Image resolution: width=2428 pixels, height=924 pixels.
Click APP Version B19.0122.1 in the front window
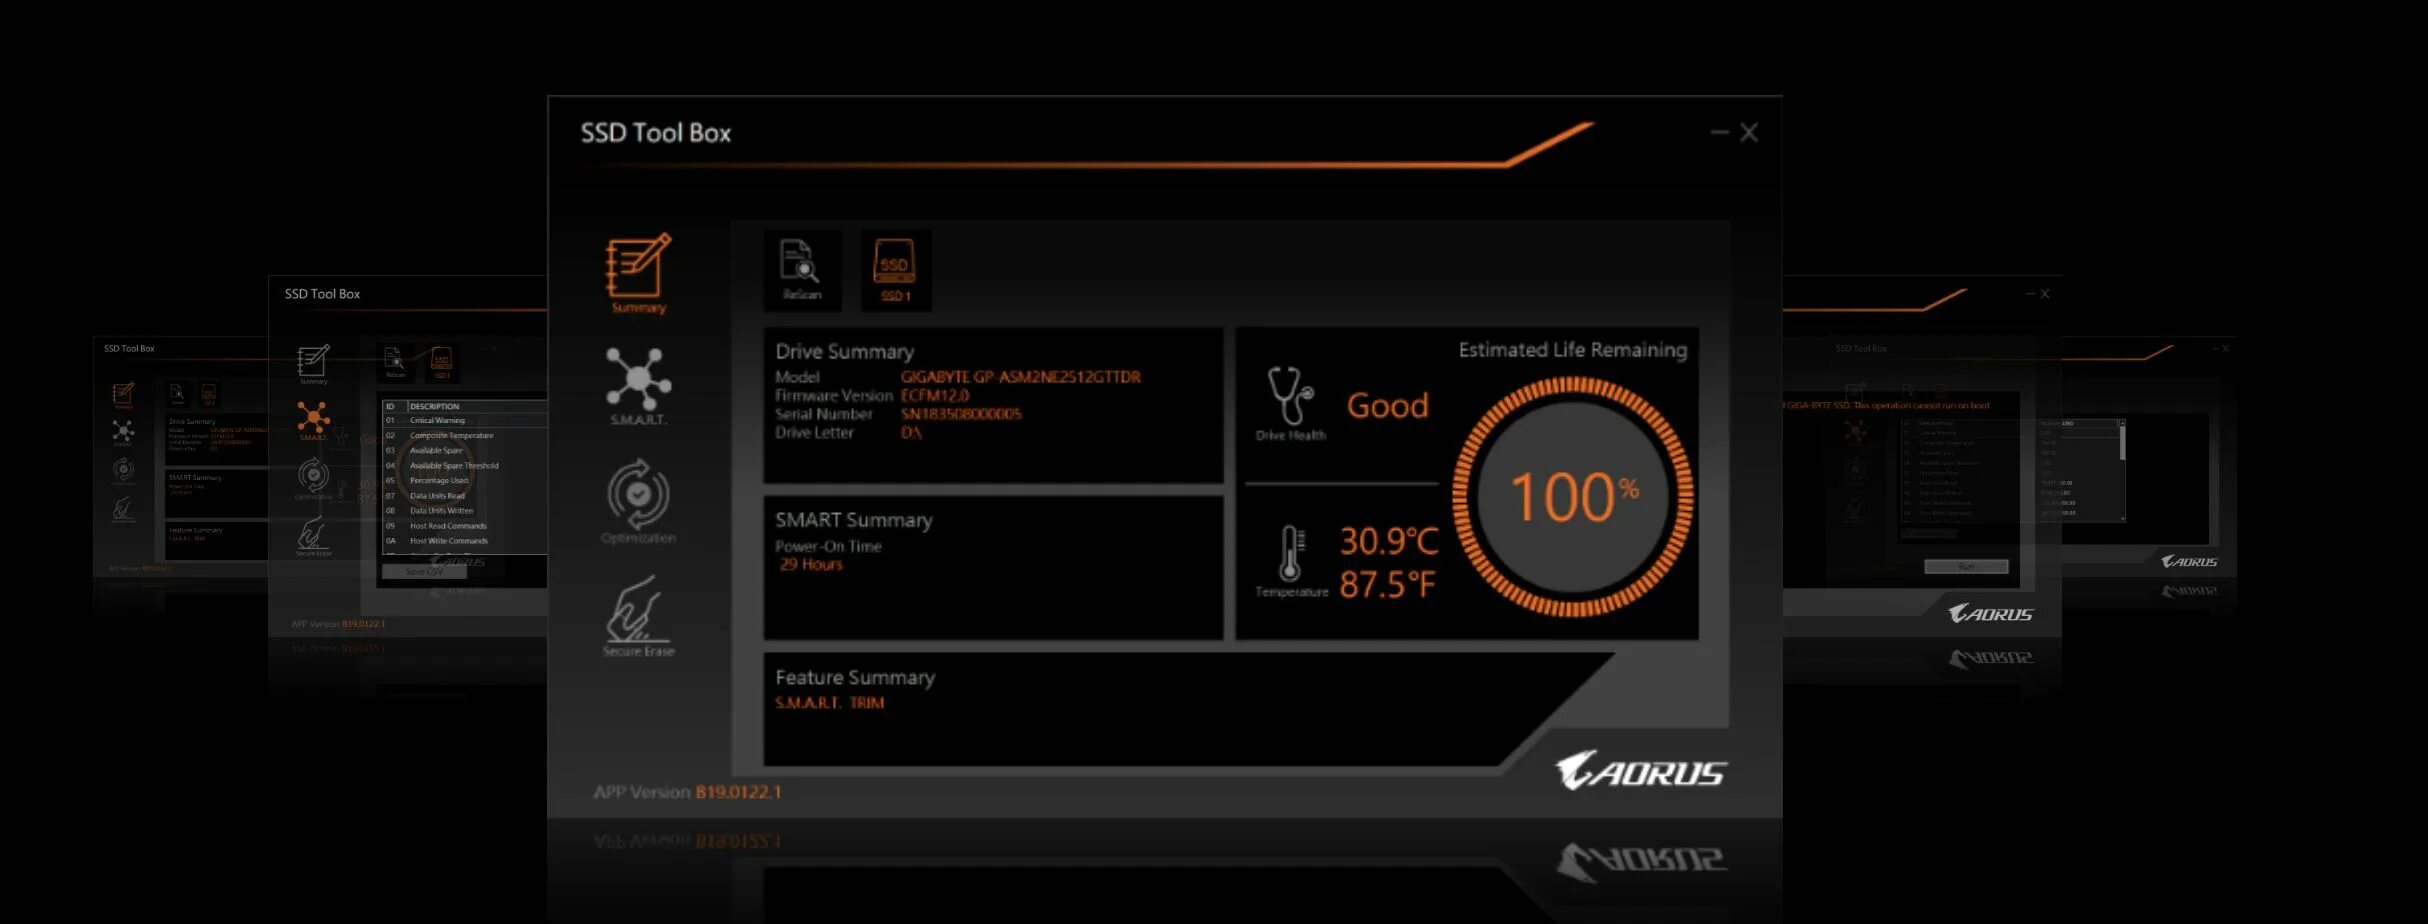[687, 792]
